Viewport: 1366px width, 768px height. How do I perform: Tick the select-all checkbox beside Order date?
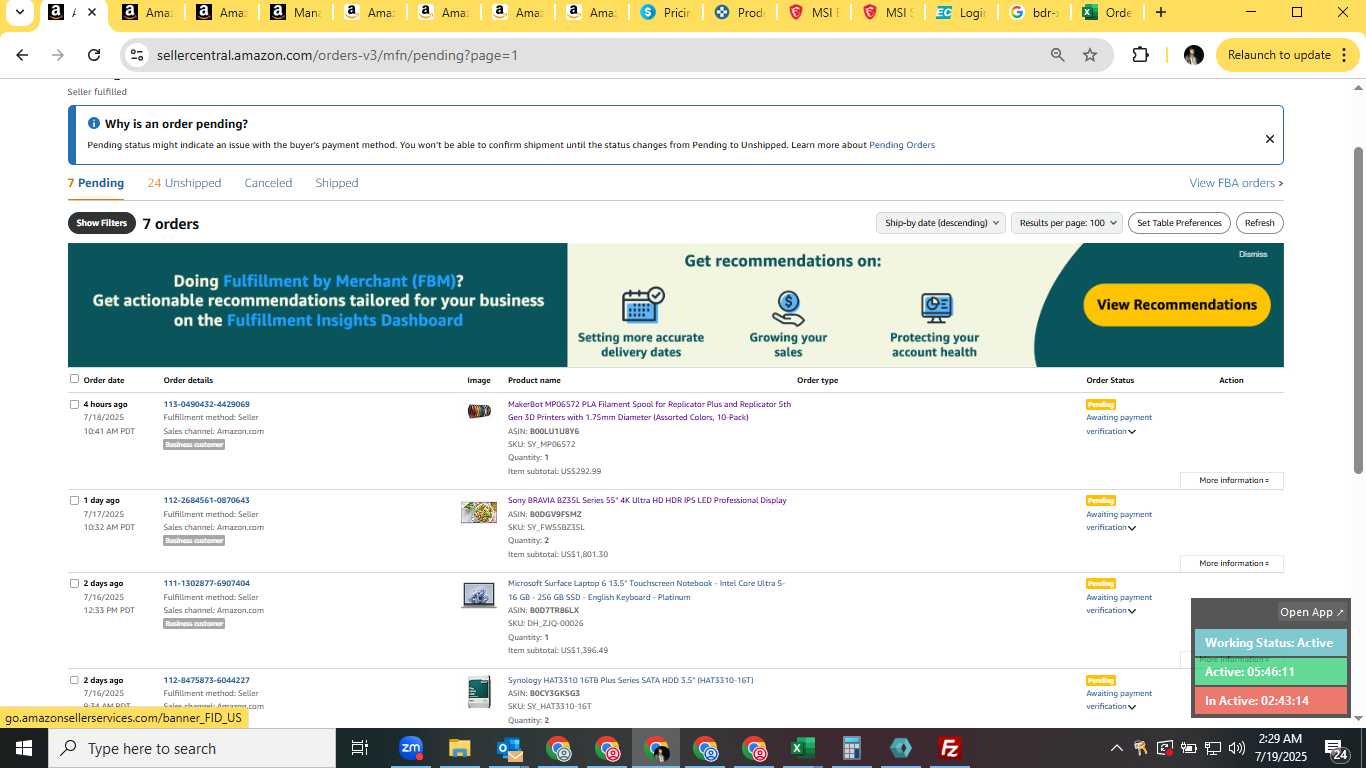(x=74, y=379)
